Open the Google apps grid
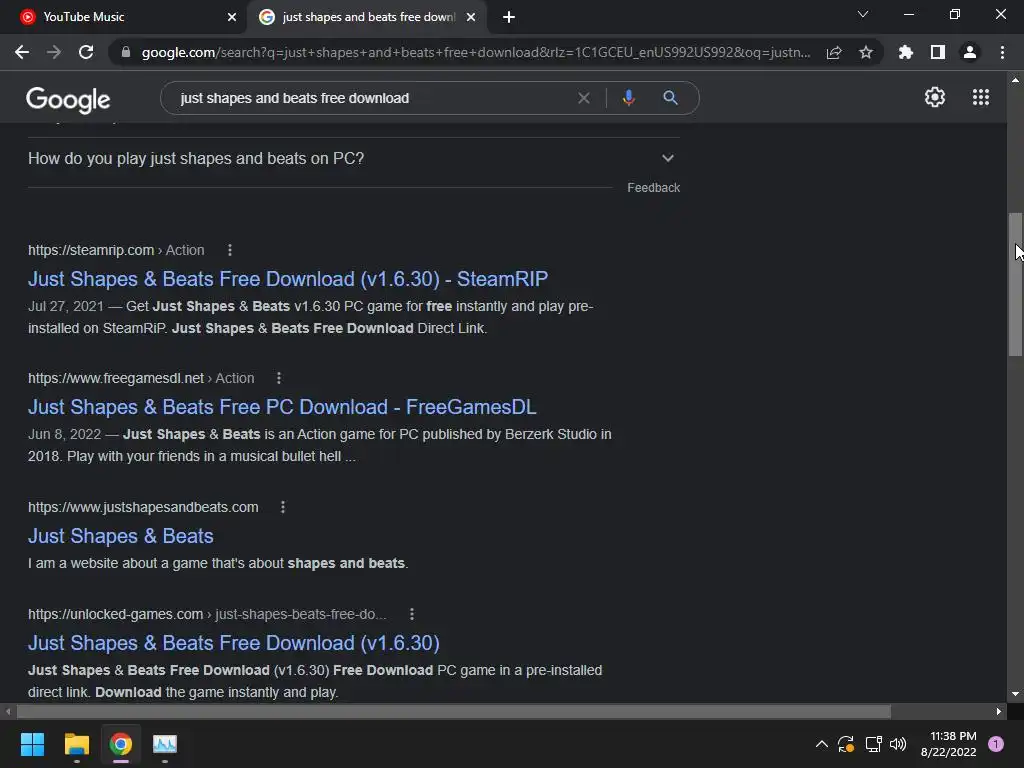This screenshot has height=768, width=1024. (x=981, y=97)
